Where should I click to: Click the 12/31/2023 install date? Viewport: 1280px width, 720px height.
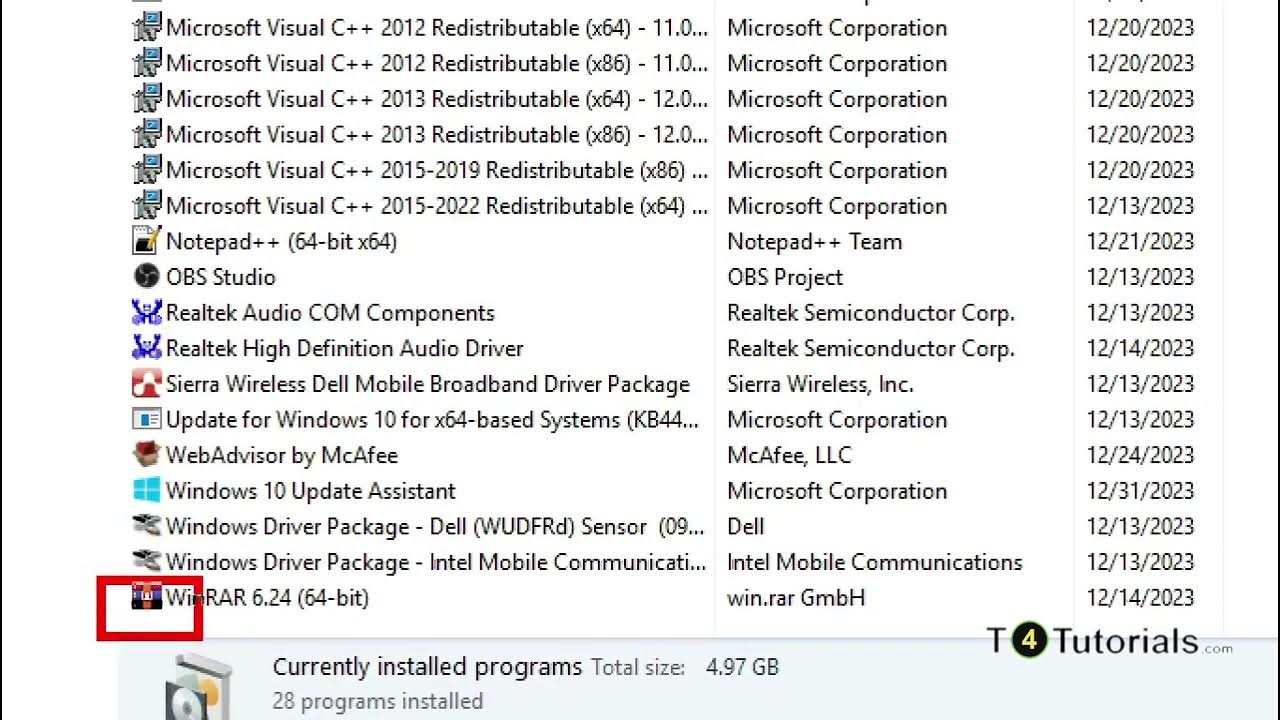coord(1140,491)
